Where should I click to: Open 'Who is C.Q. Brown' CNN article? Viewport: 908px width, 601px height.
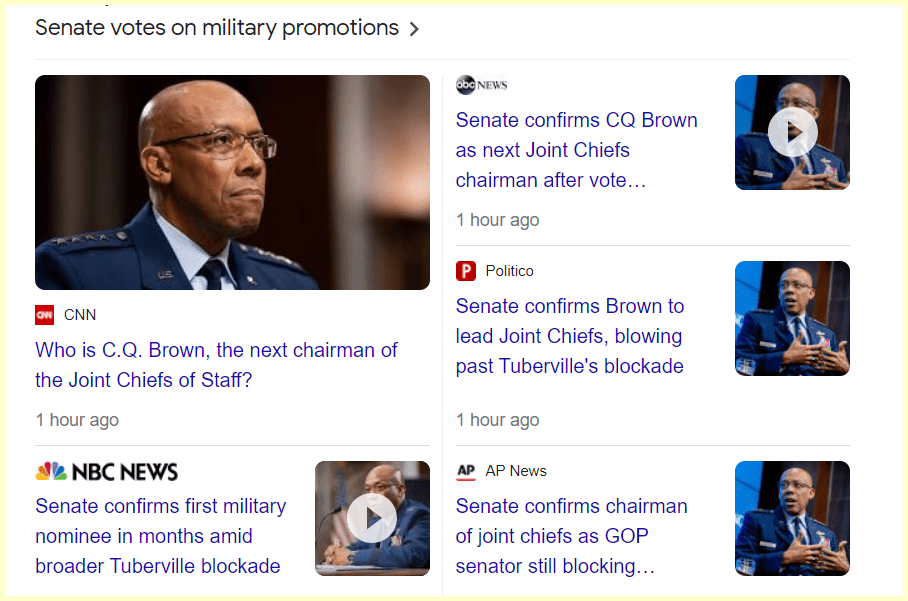216,365
